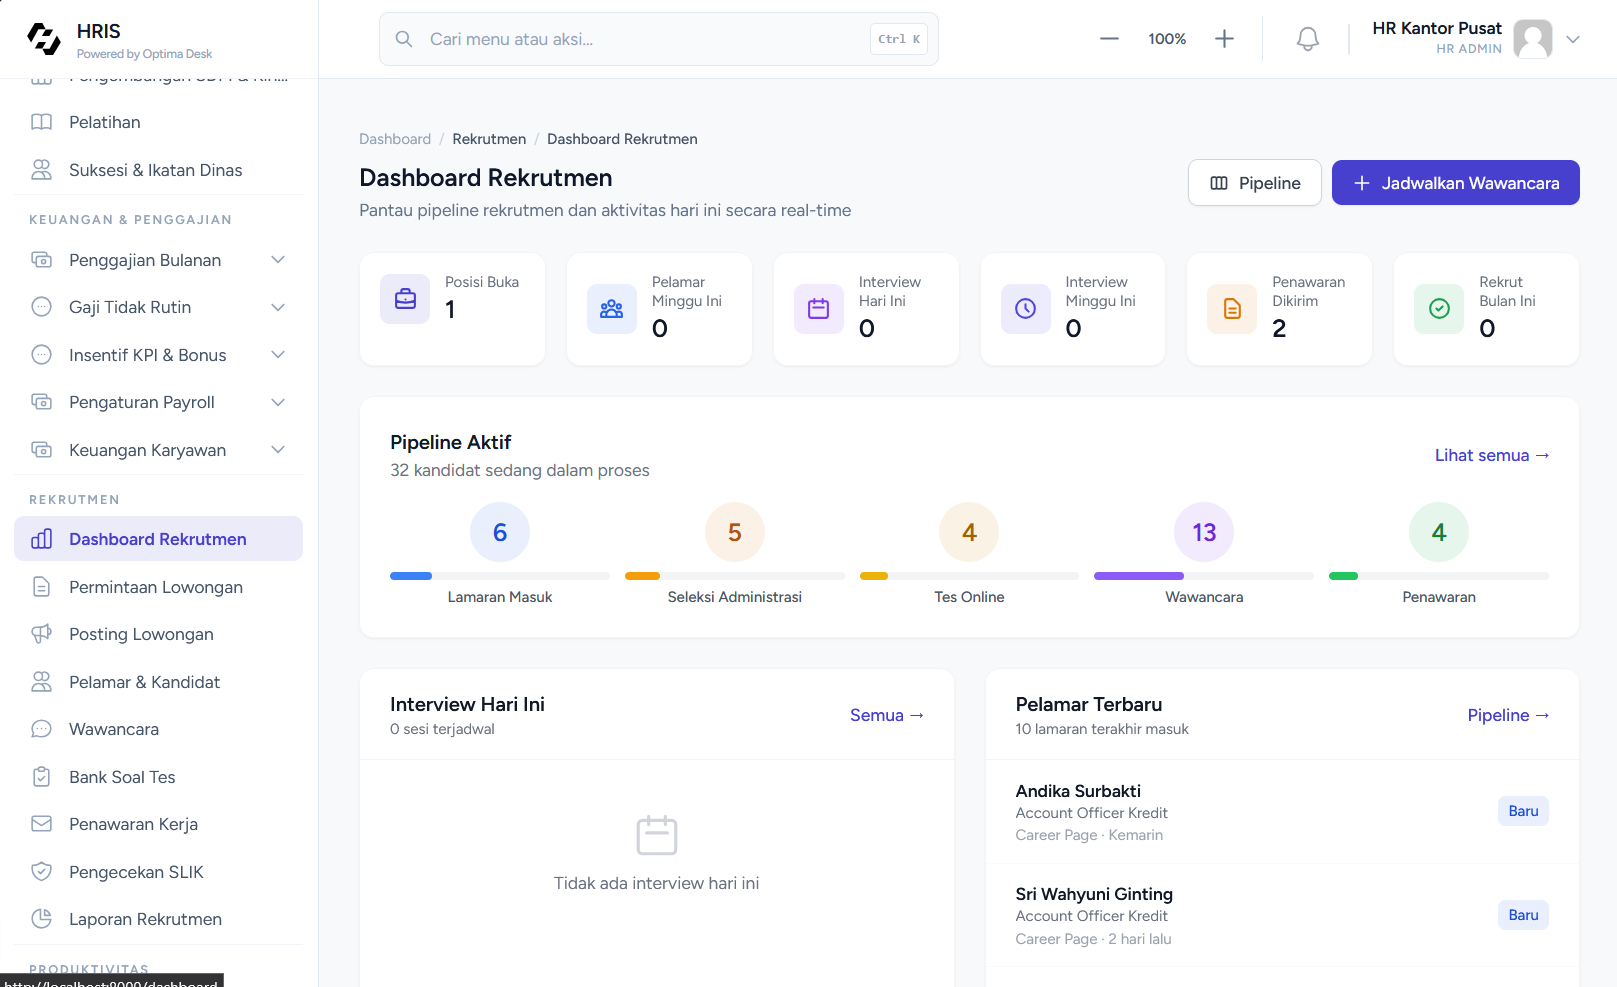Click the Pelatihan book icon

[41, 122]
